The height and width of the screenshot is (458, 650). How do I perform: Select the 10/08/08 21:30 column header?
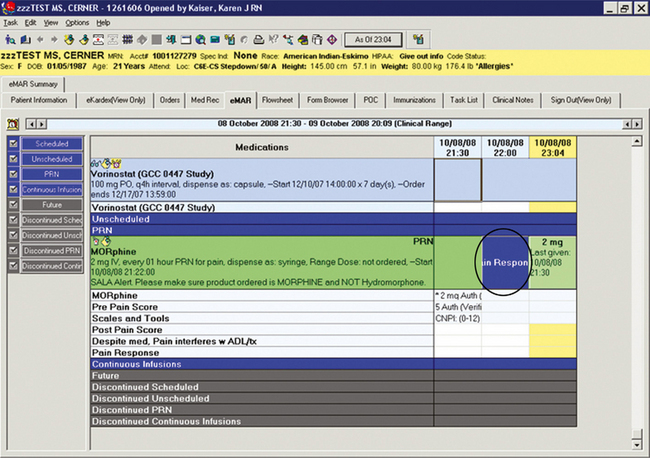click(458, 148)
